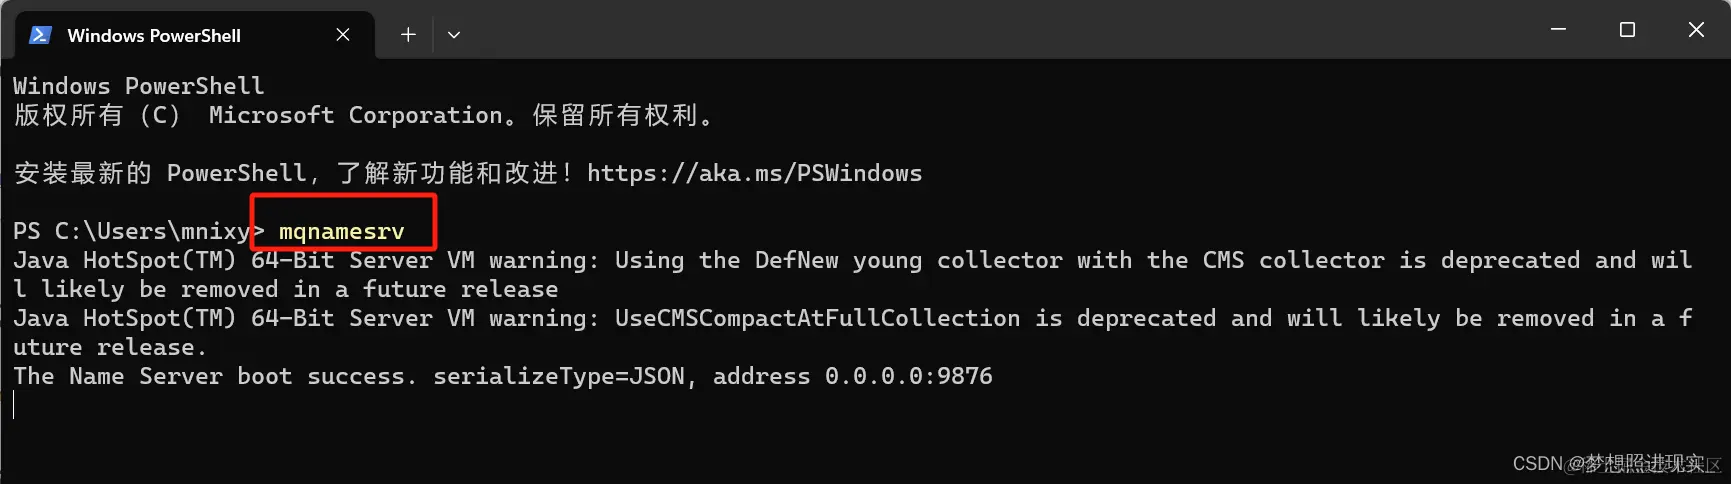Click the CSDN watermark in the corner
The width and height of the screenshot is (1731, 484).
tap(1615, 464)
